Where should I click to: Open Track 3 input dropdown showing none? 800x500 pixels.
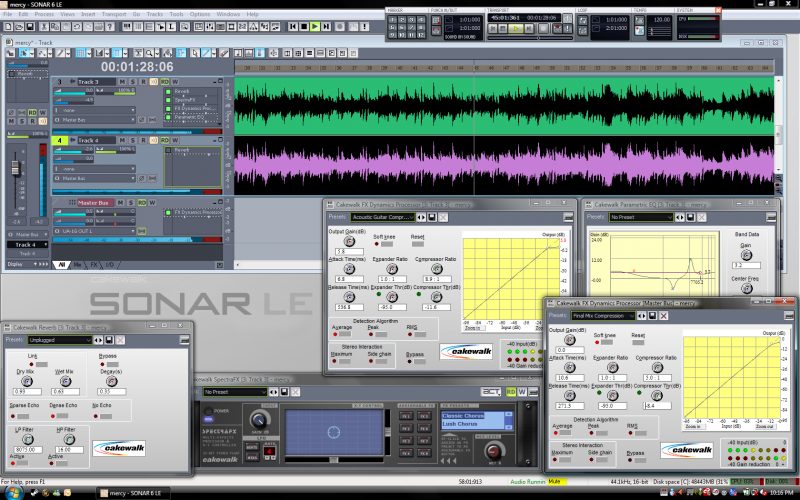(x=95, y=110)
